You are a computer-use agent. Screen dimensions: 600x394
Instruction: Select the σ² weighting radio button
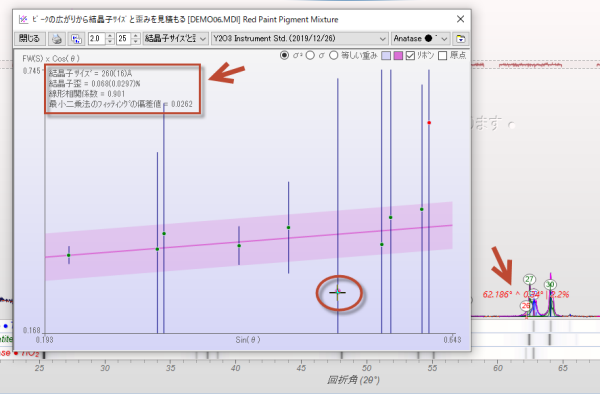click(x=284, y=55)
